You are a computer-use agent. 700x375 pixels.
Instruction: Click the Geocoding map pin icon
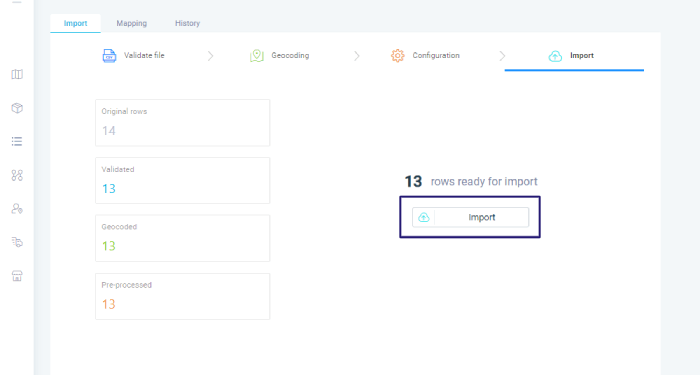pos(257,56)
